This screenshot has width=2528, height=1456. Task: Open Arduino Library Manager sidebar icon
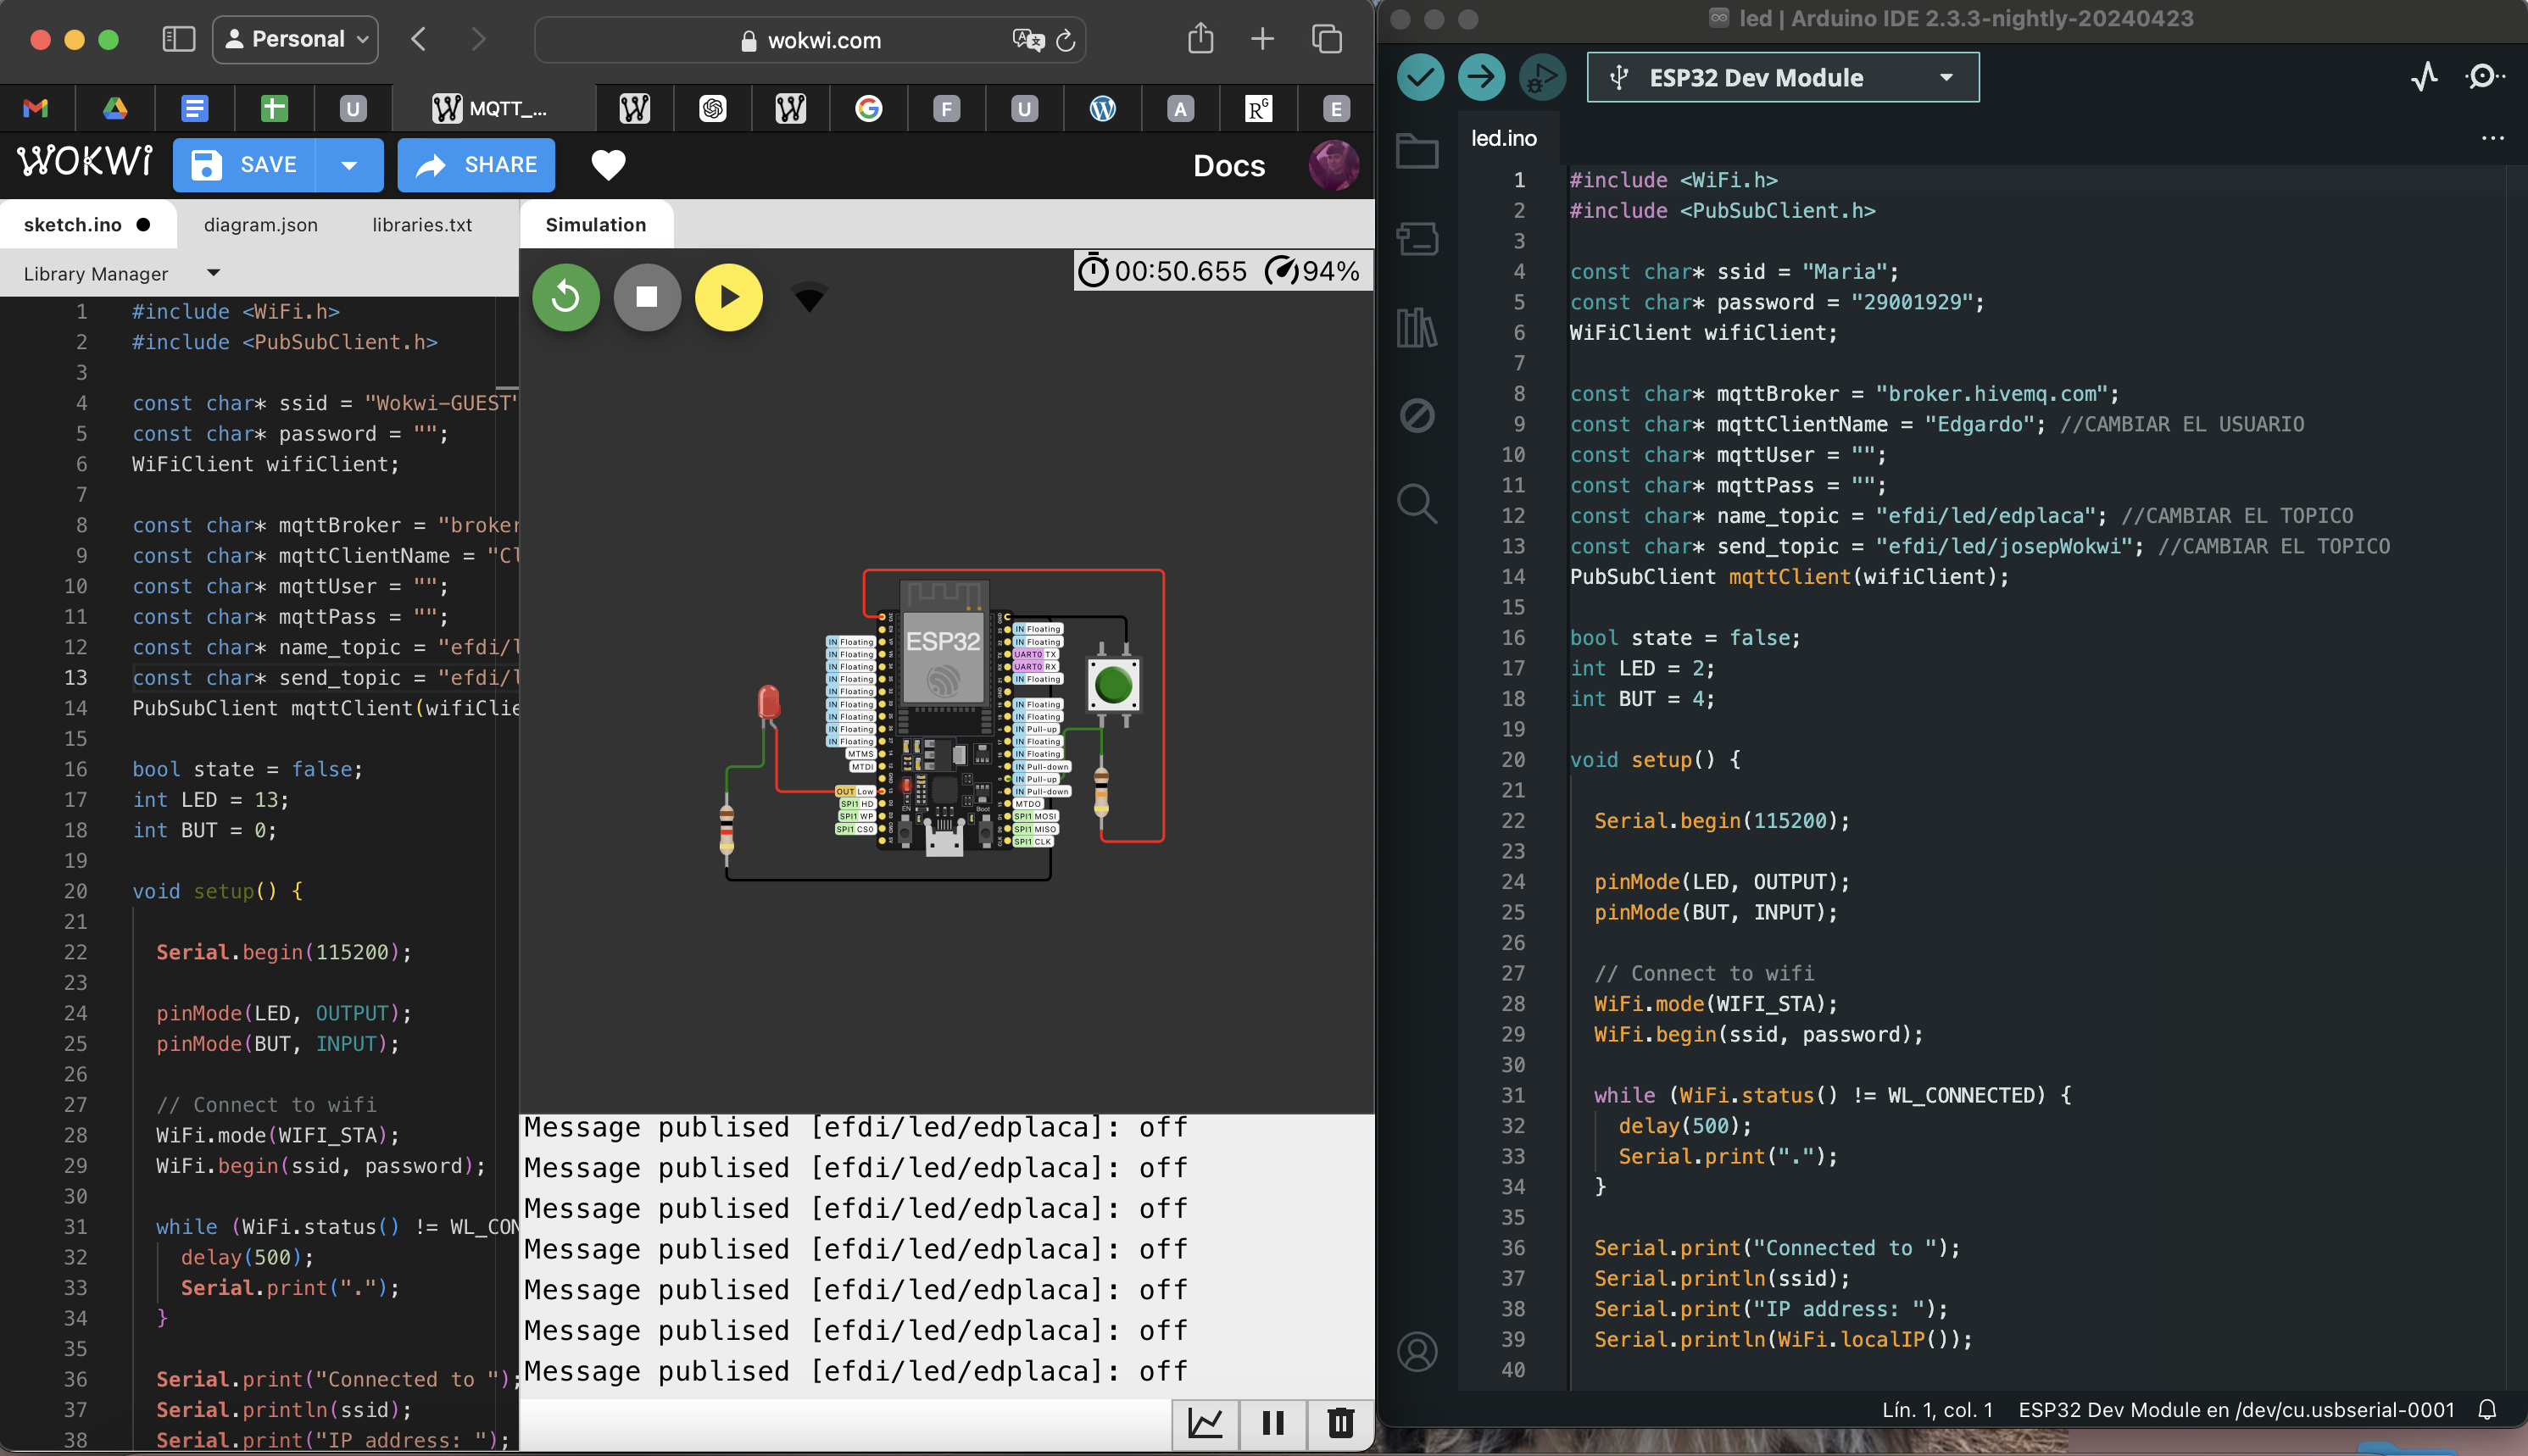coord(1417,327)
